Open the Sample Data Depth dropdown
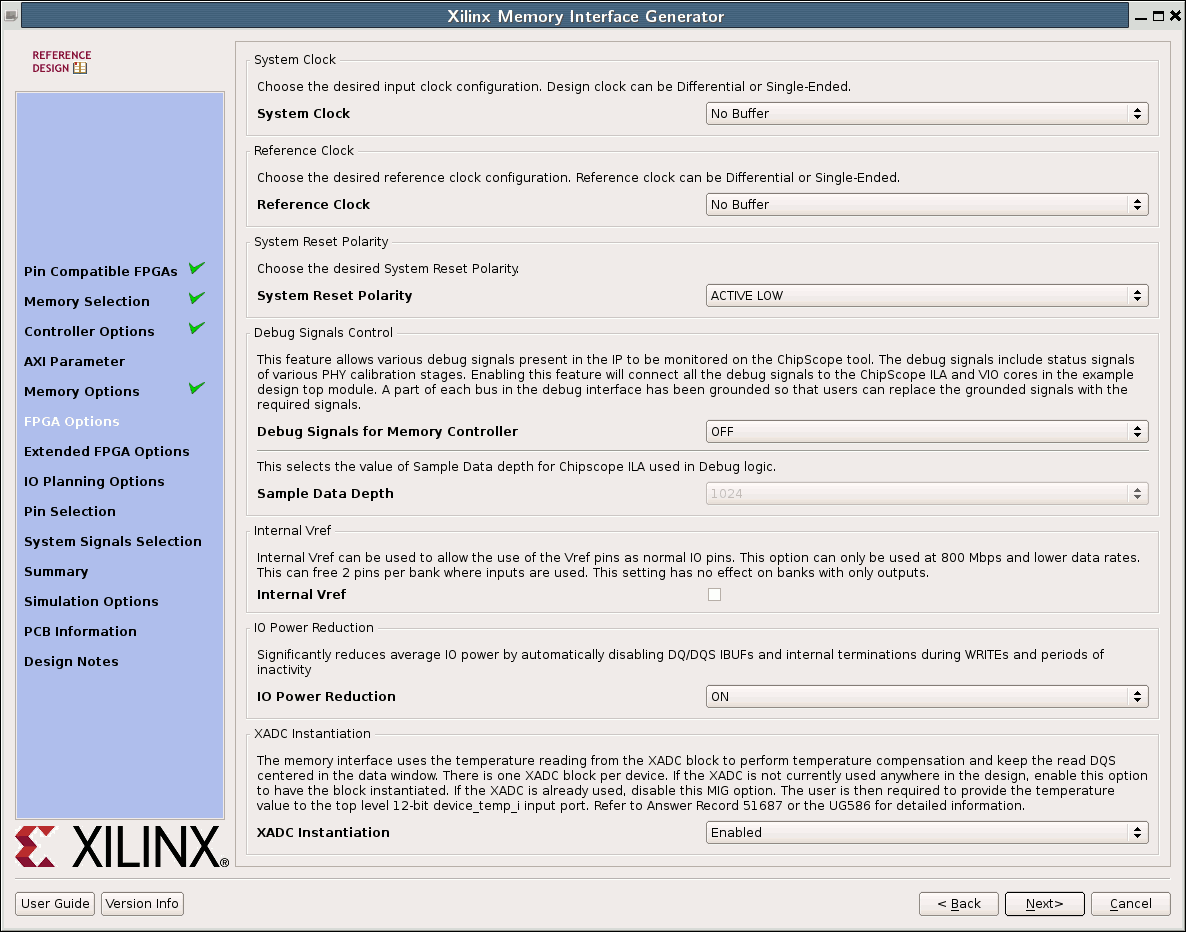The image size is (1186, 932). pos(927,493)
